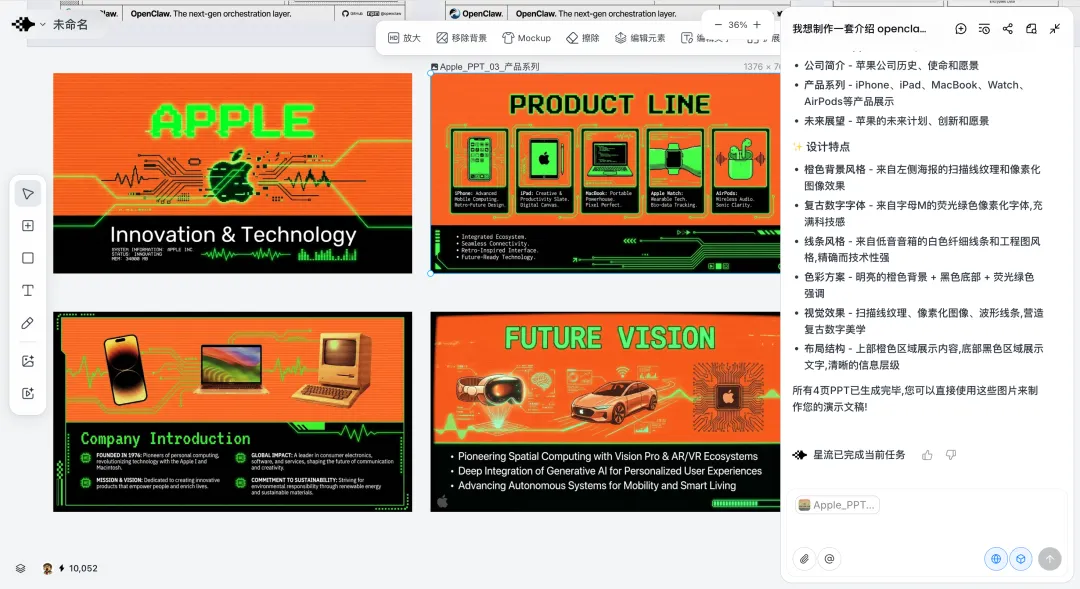Image resolution: width=1080 pixels, height=589 pixels.
Task: Click the 产品系列 bullet line in chat
Action: point(917,93)
